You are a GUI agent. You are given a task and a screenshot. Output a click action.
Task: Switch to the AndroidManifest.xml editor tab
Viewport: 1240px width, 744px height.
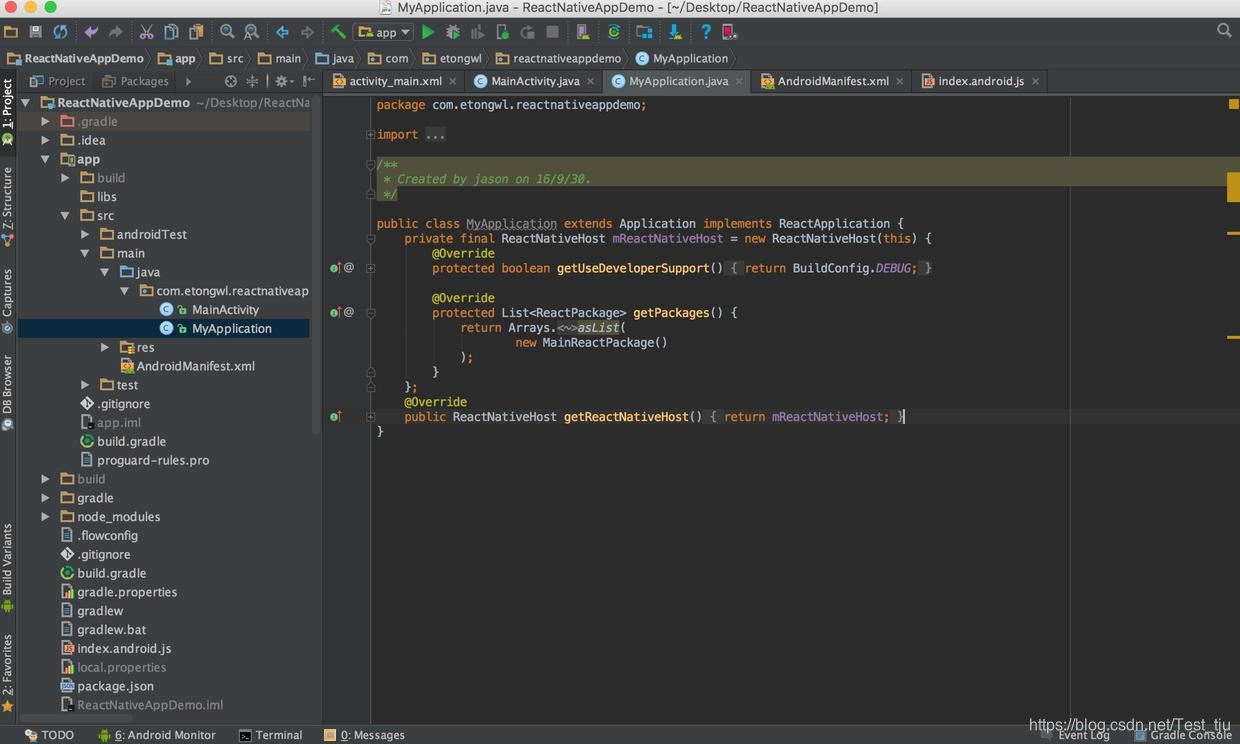point(832,81)
